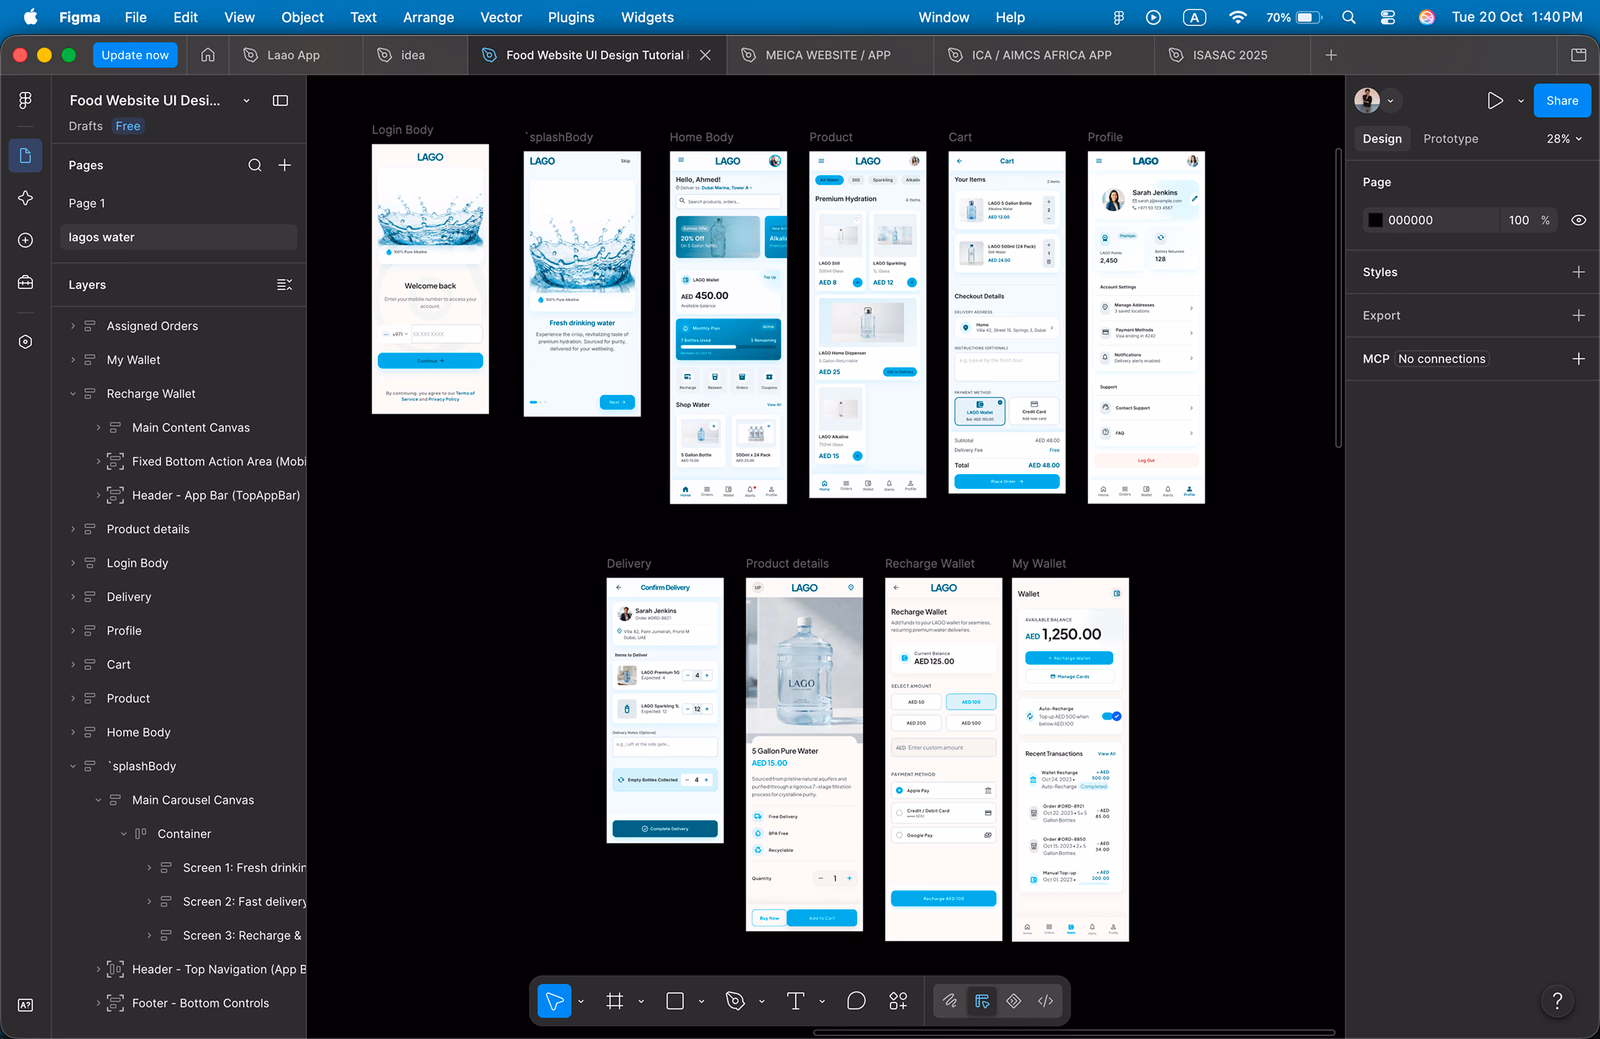The image size is (1600, 1039).
Task: Click the background opacity 100 field
Action: [x=1519, y=220]
